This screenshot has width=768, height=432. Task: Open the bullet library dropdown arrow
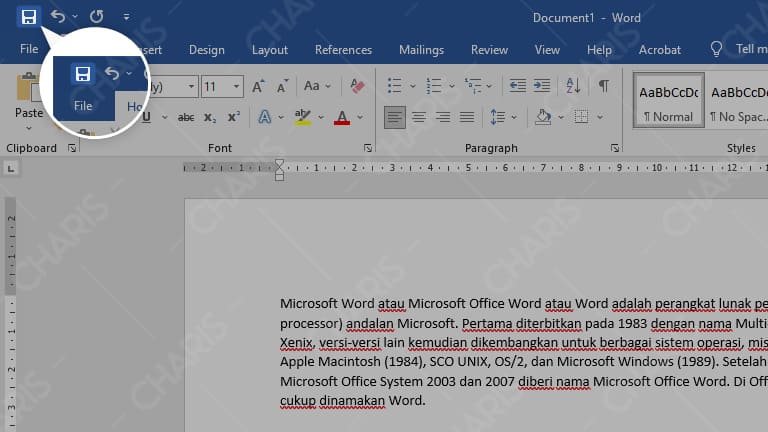(413, 86)
